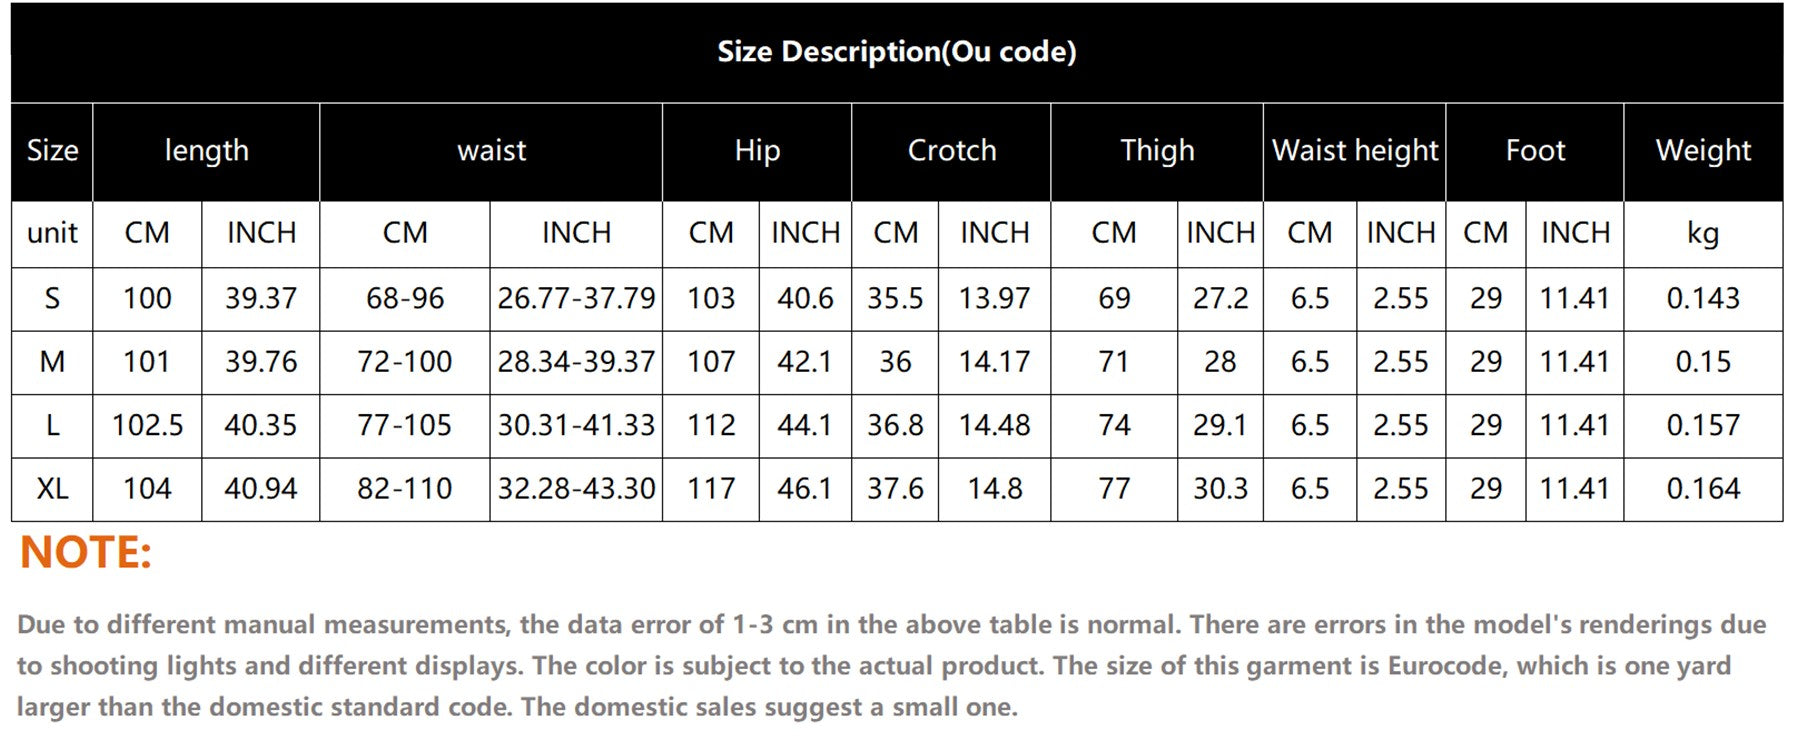Viewport: 1794px width, 750px height.
Task: Click the Crotch column header
Action: [x=951, y=152]
